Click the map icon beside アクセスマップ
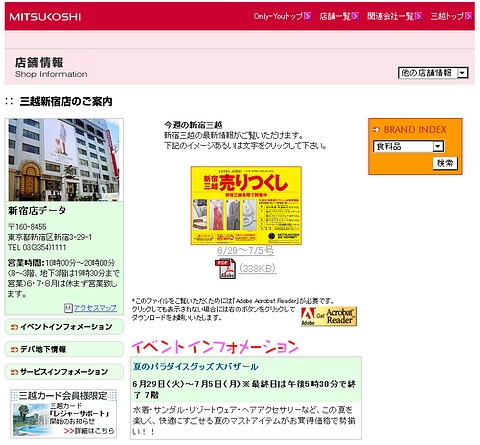Viewport: 480px width, 445px height. point(68,308)
